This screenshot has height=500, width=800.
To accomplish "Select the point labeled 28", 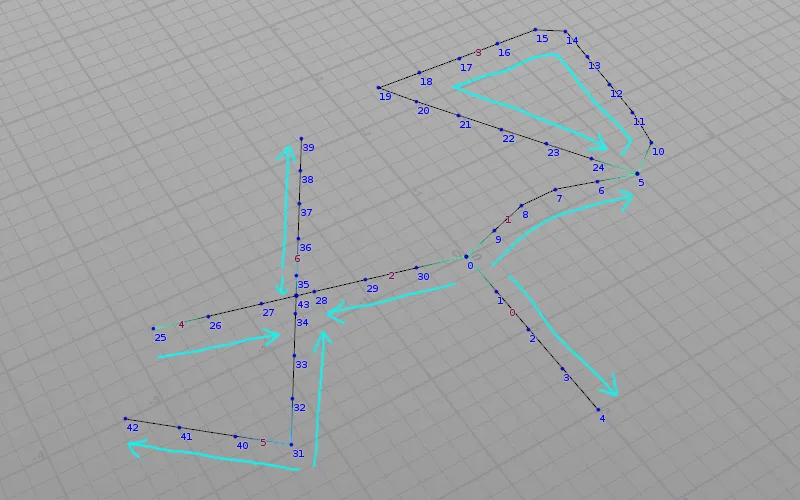I will click(314, 291).
